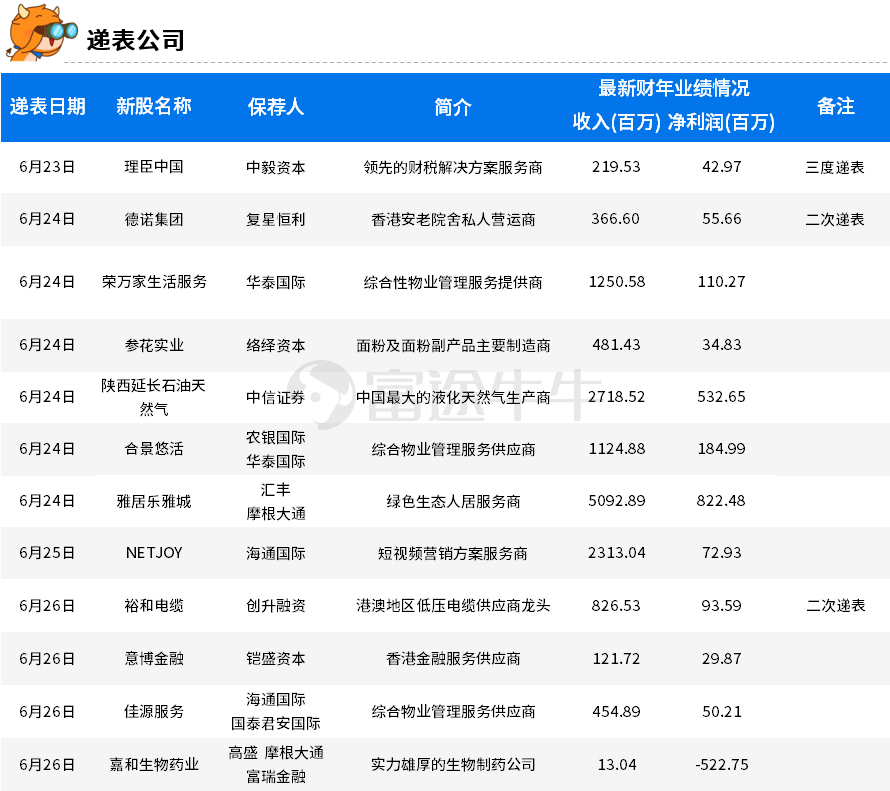Click revenue value 1124.88
890x791 pixels.
pos(617,449)
